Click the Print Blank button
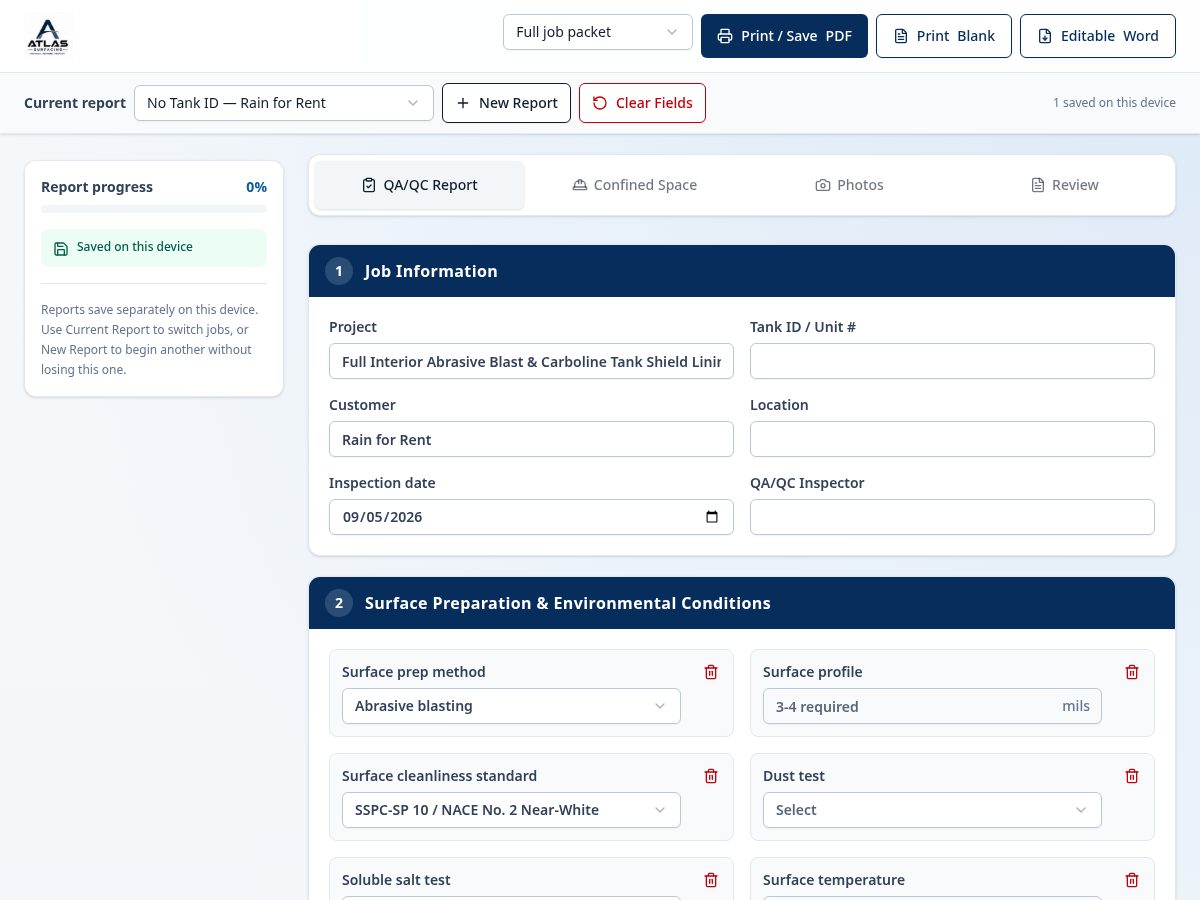1200x900 pixels. pos(944,36)
